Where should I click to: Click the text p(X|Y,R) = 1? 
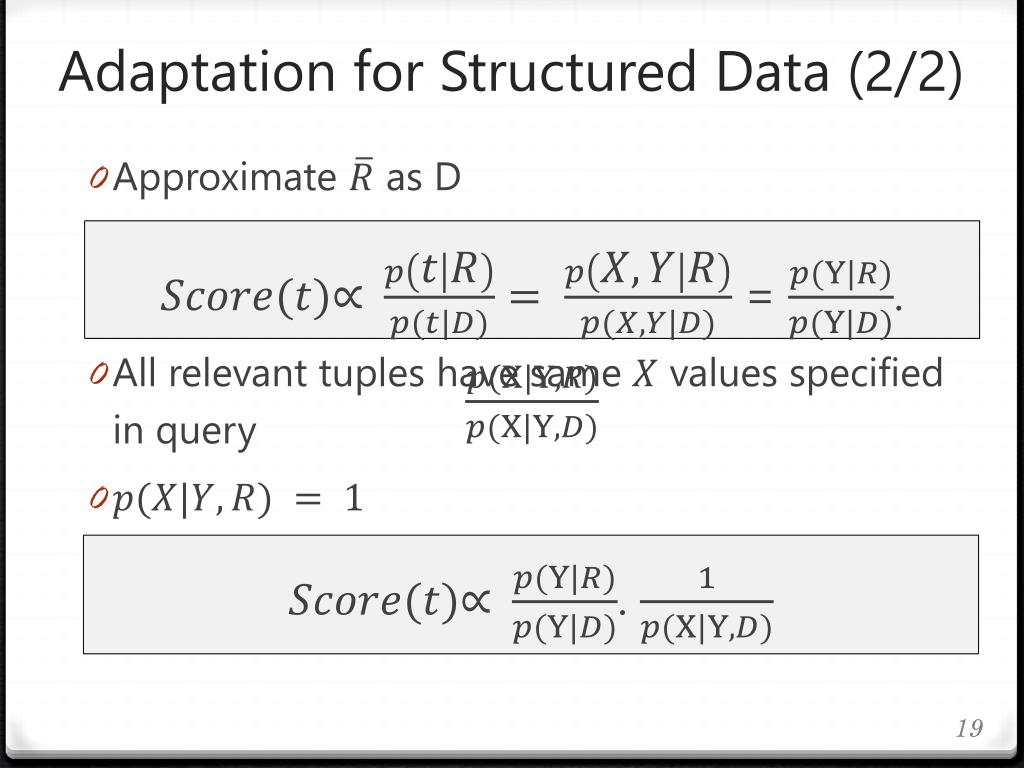tap(238, 499)
